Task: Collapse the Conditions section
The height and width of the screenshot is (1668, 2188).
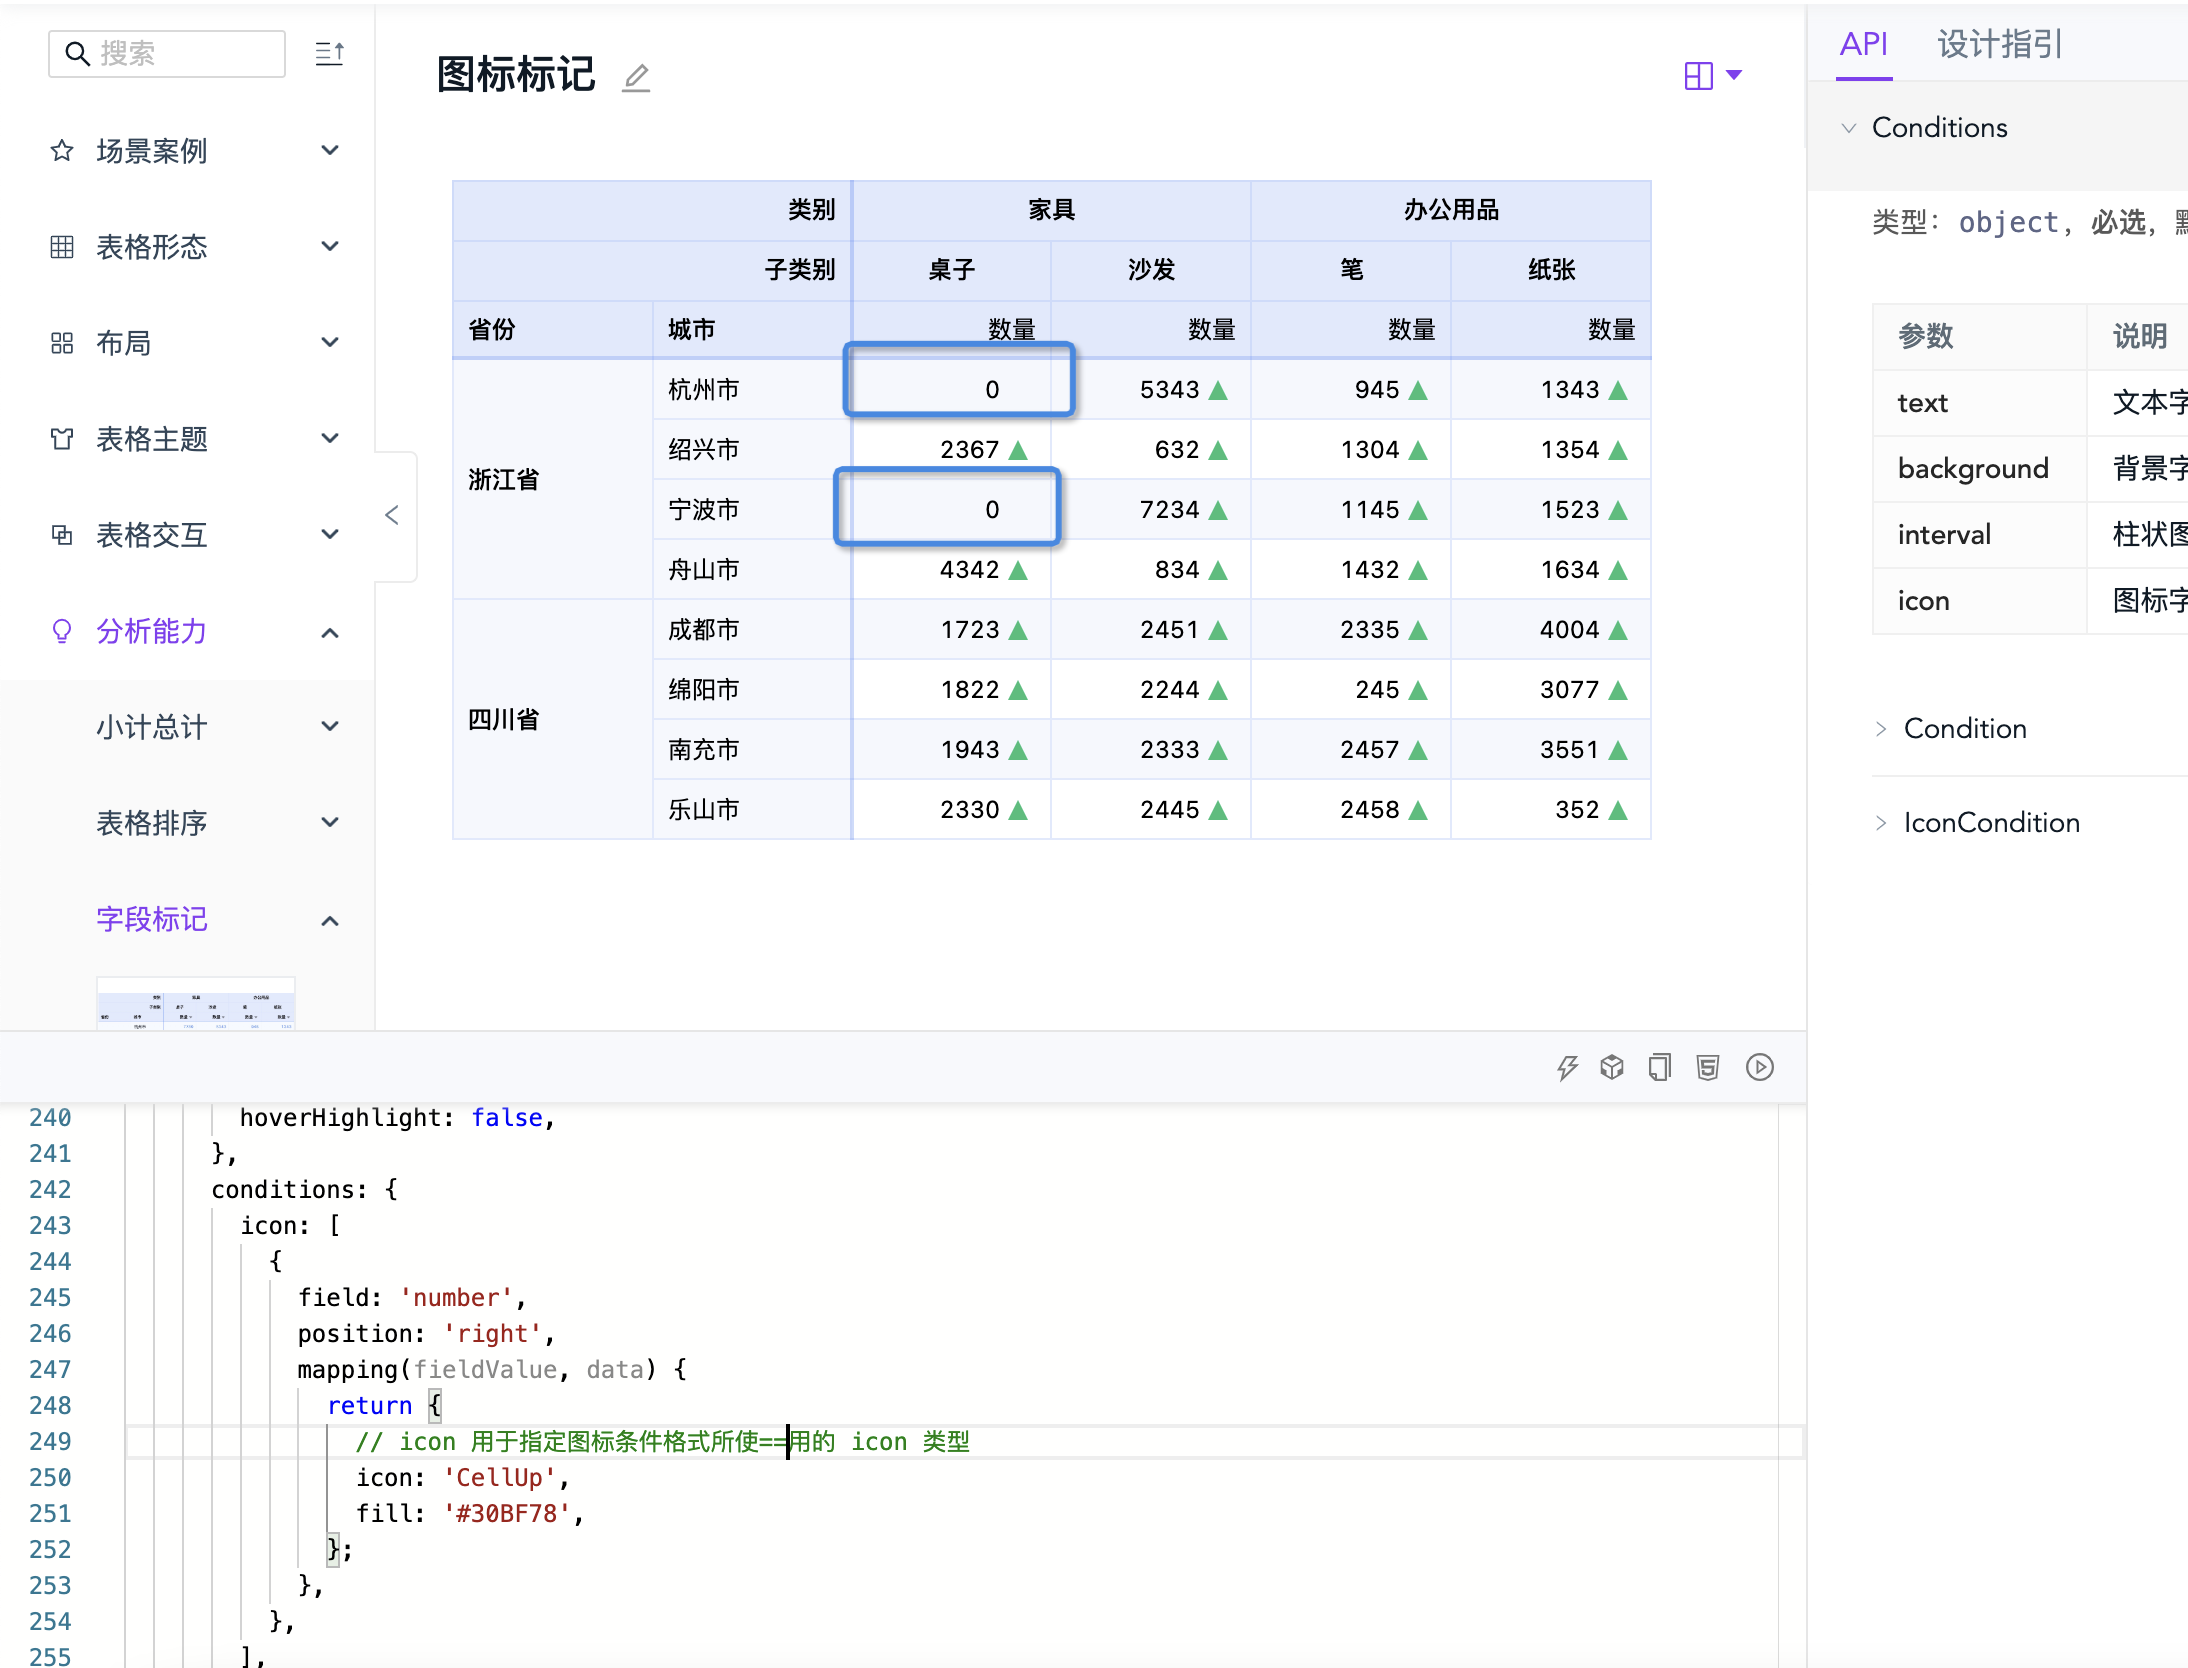Action: point(1849,128)
